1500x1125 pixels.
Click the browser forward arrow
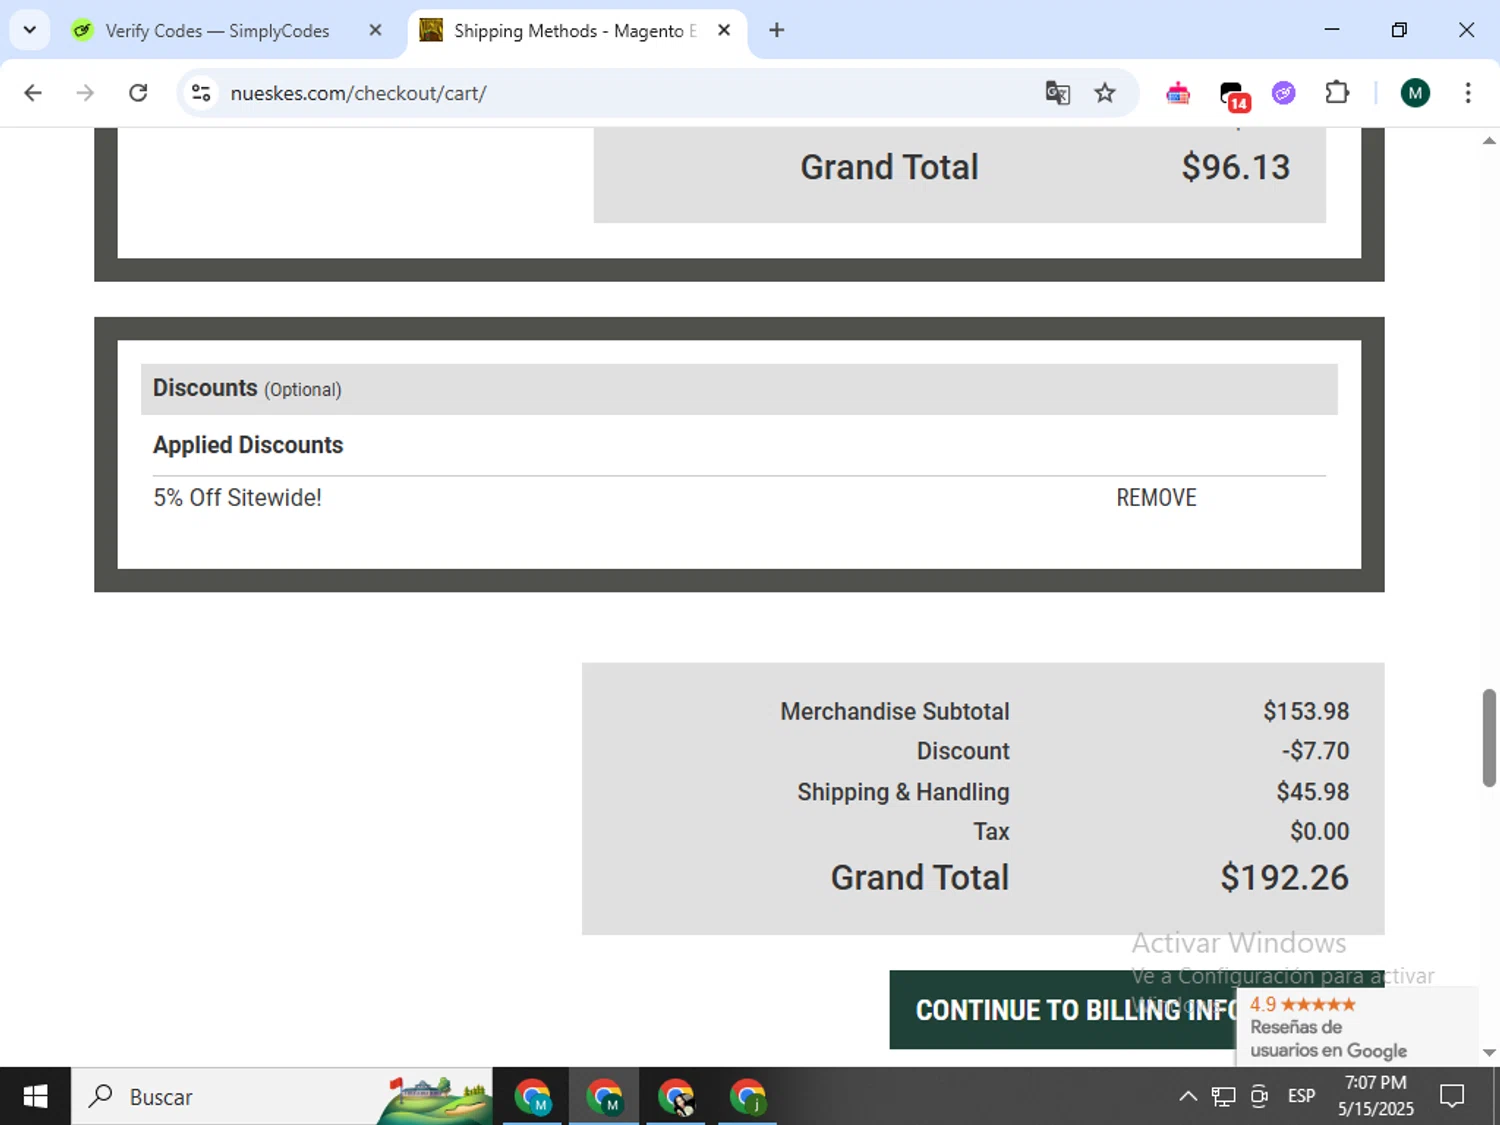[x=85, y=93]
